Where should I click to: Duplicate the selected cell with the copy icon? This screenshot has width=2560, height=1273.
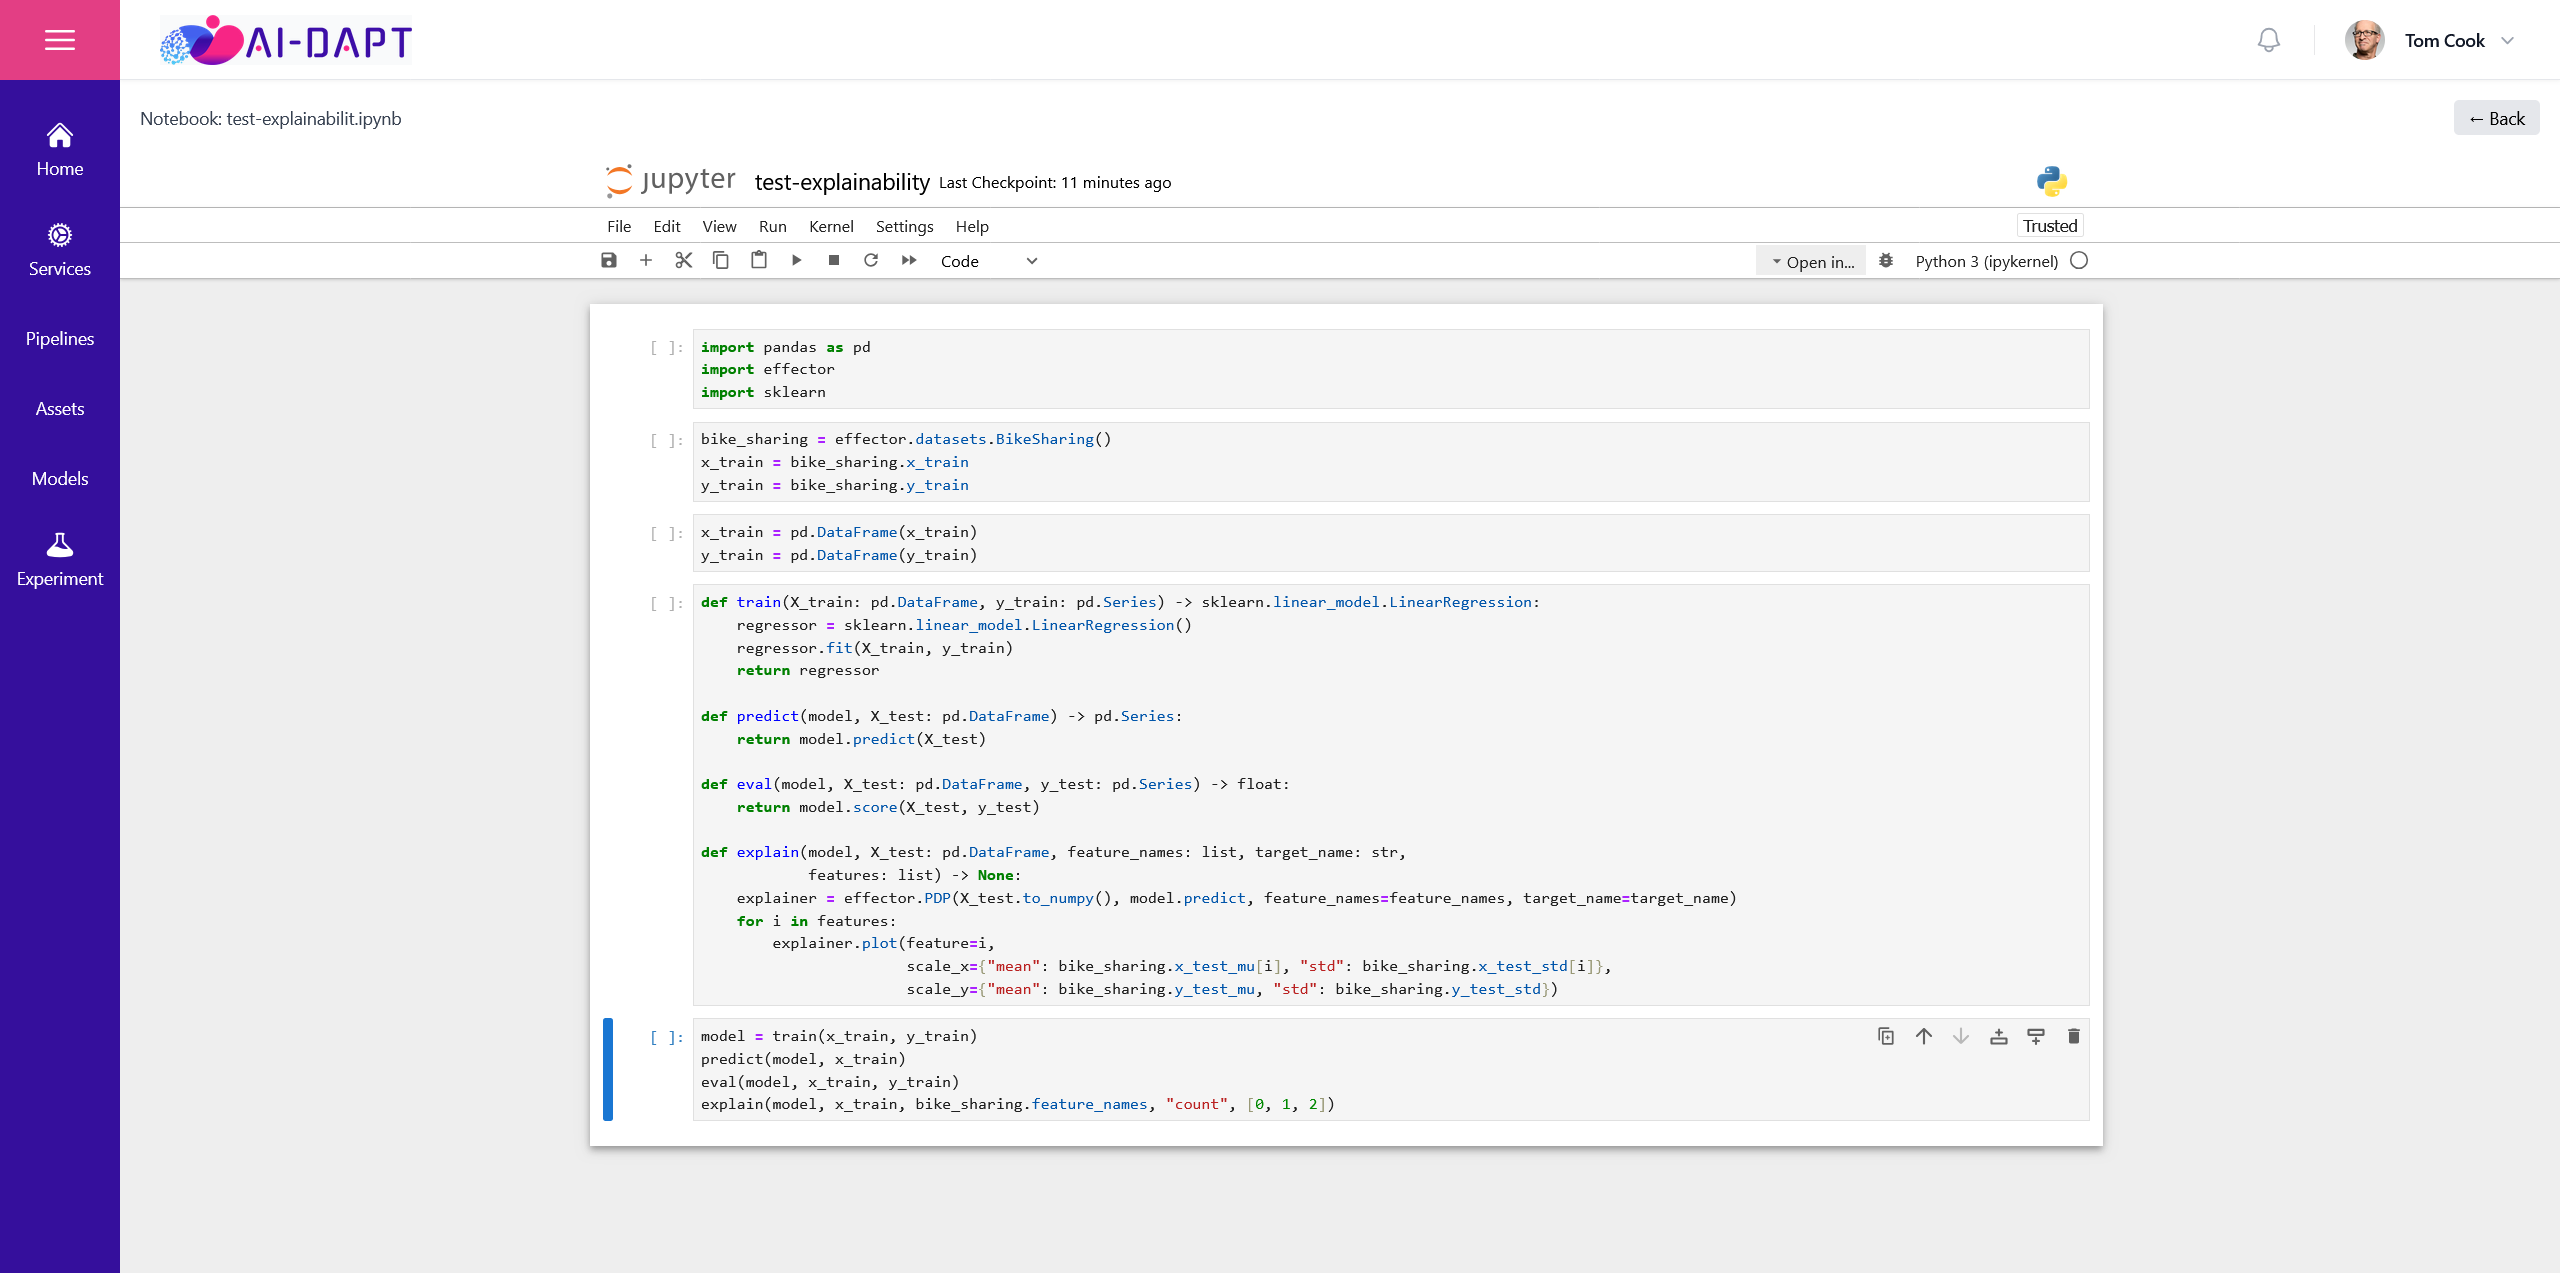[x=1886, y=1036]
